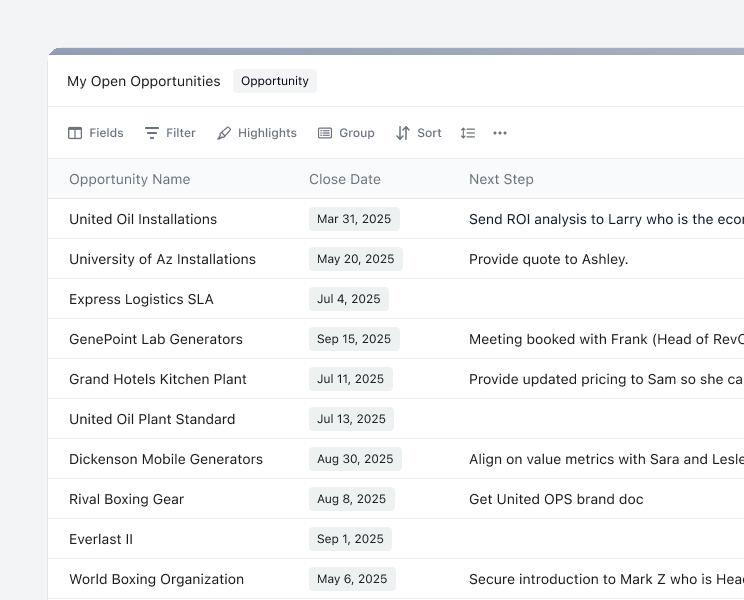Open the University of Az Installations row
The width and height of the screenshot is (744, 600).
[x=162, y=259]
